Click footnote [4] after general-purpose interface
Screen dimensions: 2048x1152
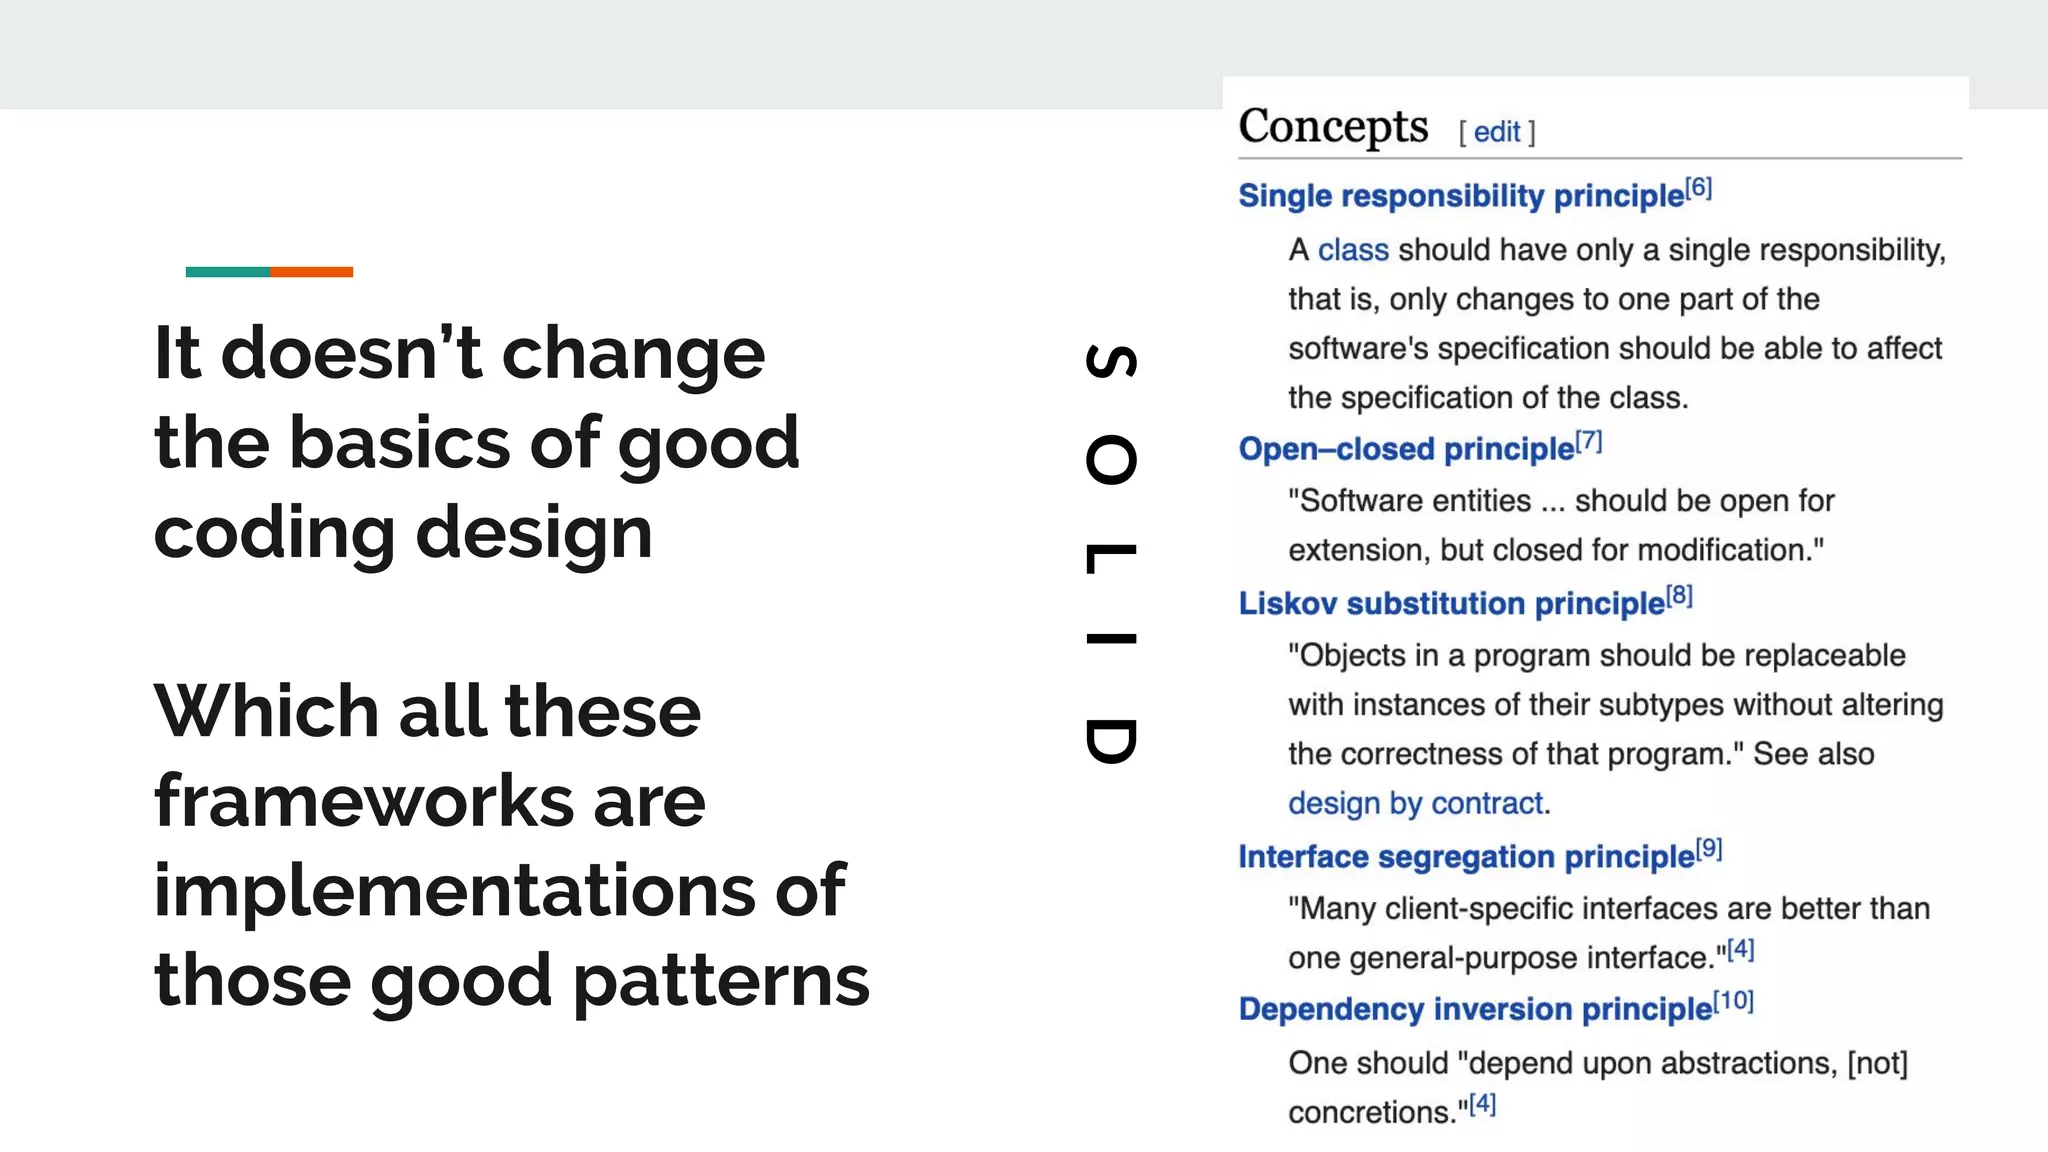pos(1741,949)
